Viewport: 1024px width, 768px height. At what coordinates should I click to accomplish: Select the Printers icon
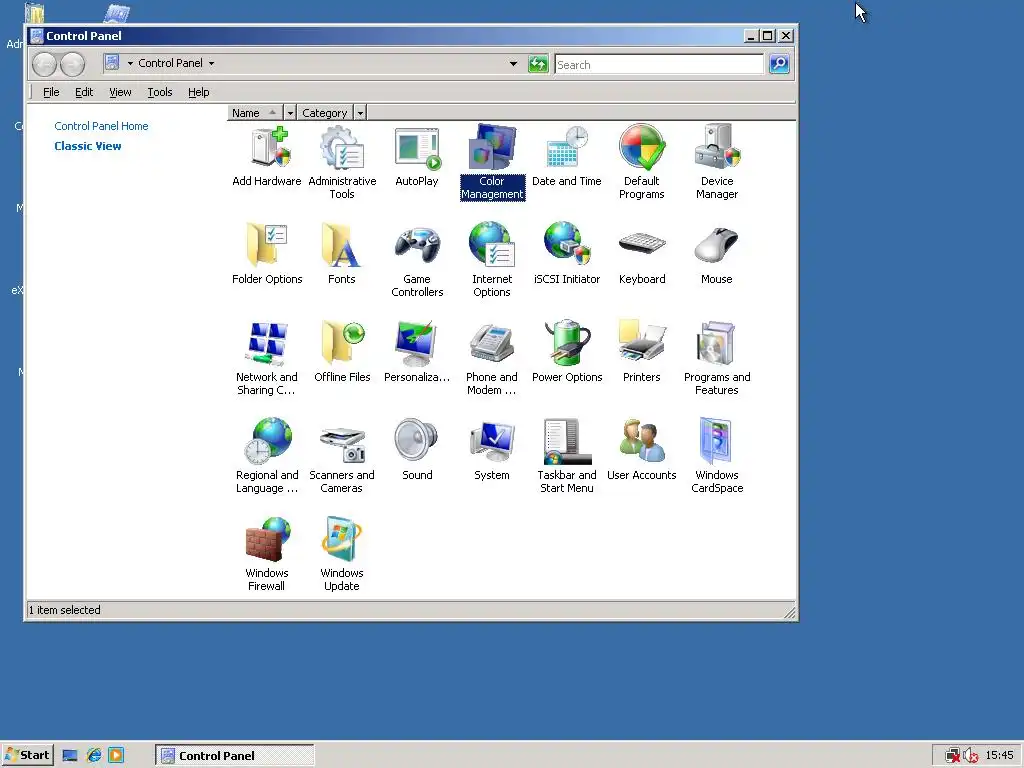tap(641, 353)
